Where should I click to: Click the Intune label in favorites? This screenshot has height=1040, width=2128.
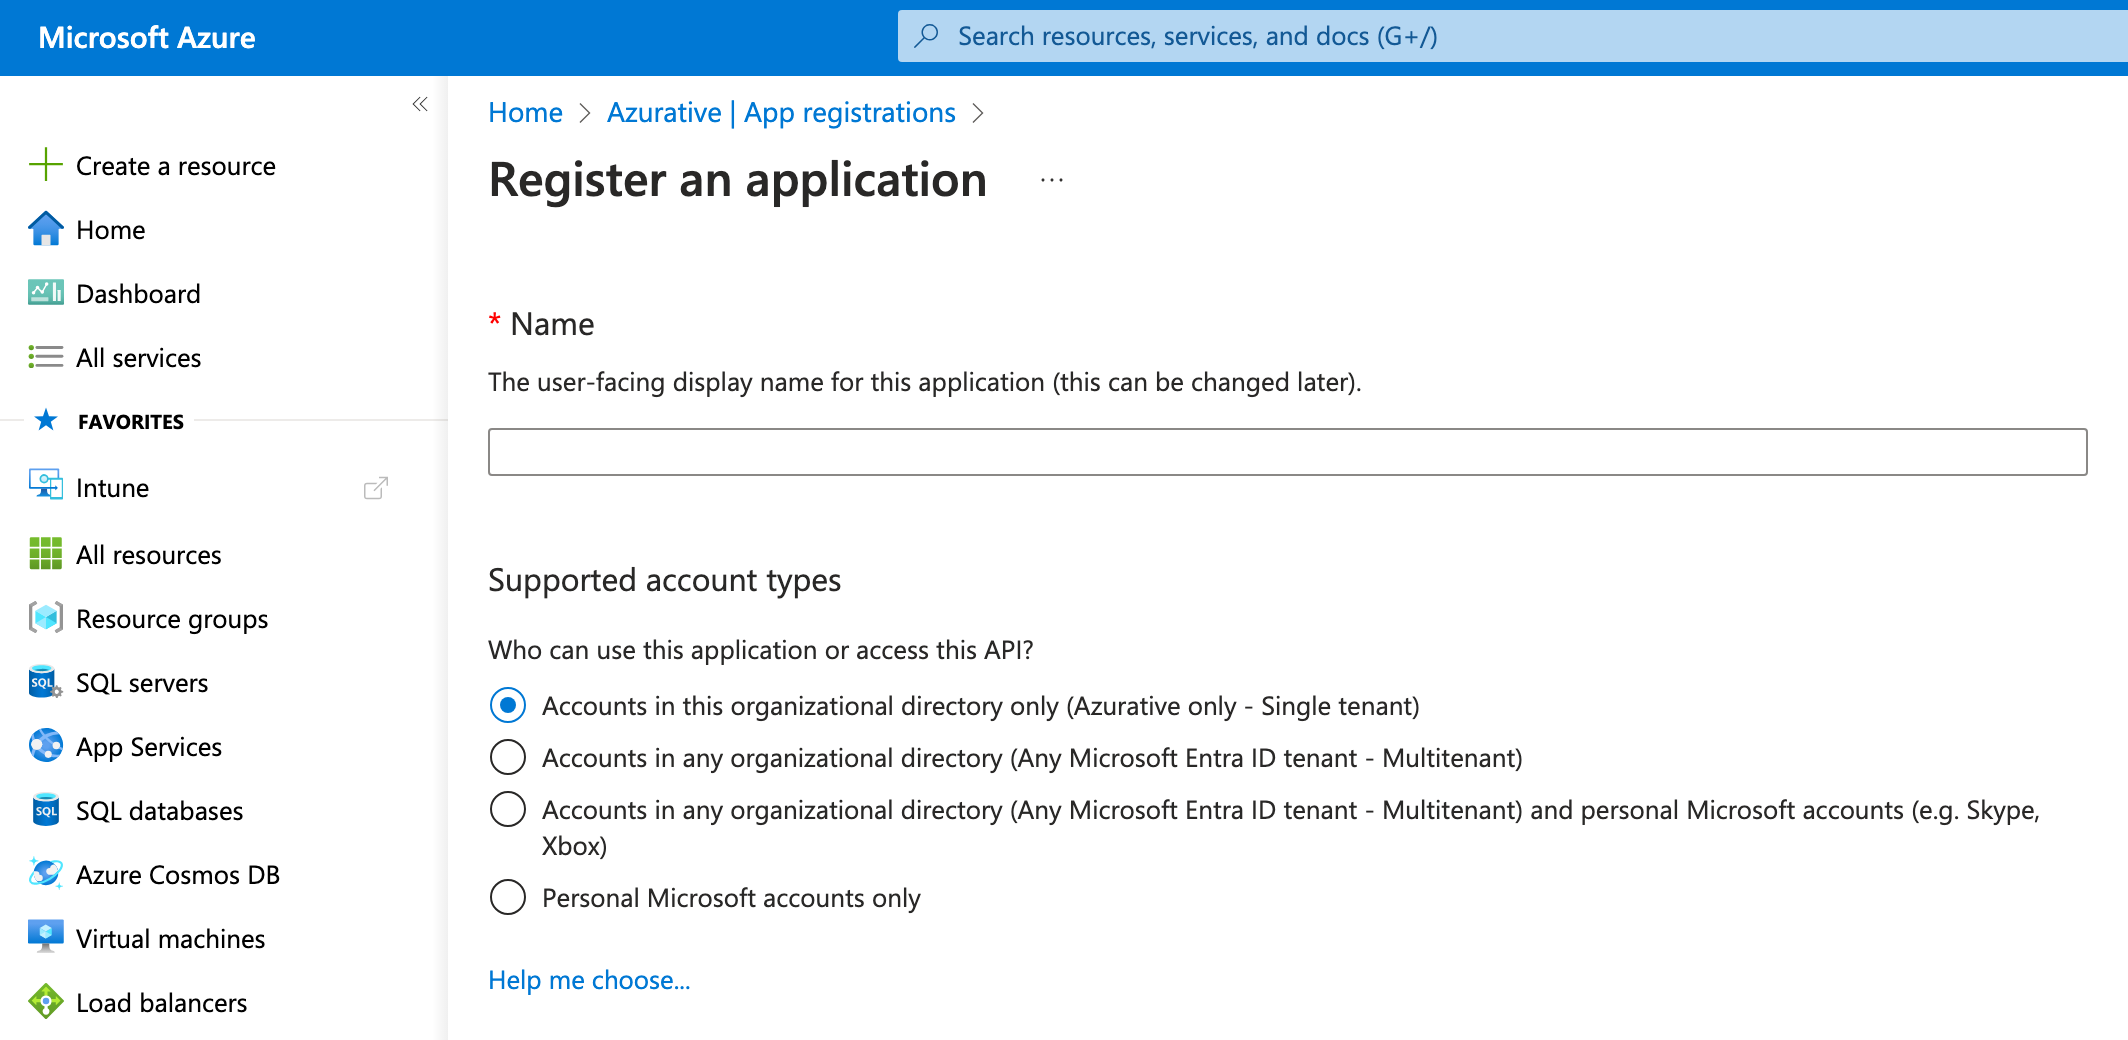112,488
